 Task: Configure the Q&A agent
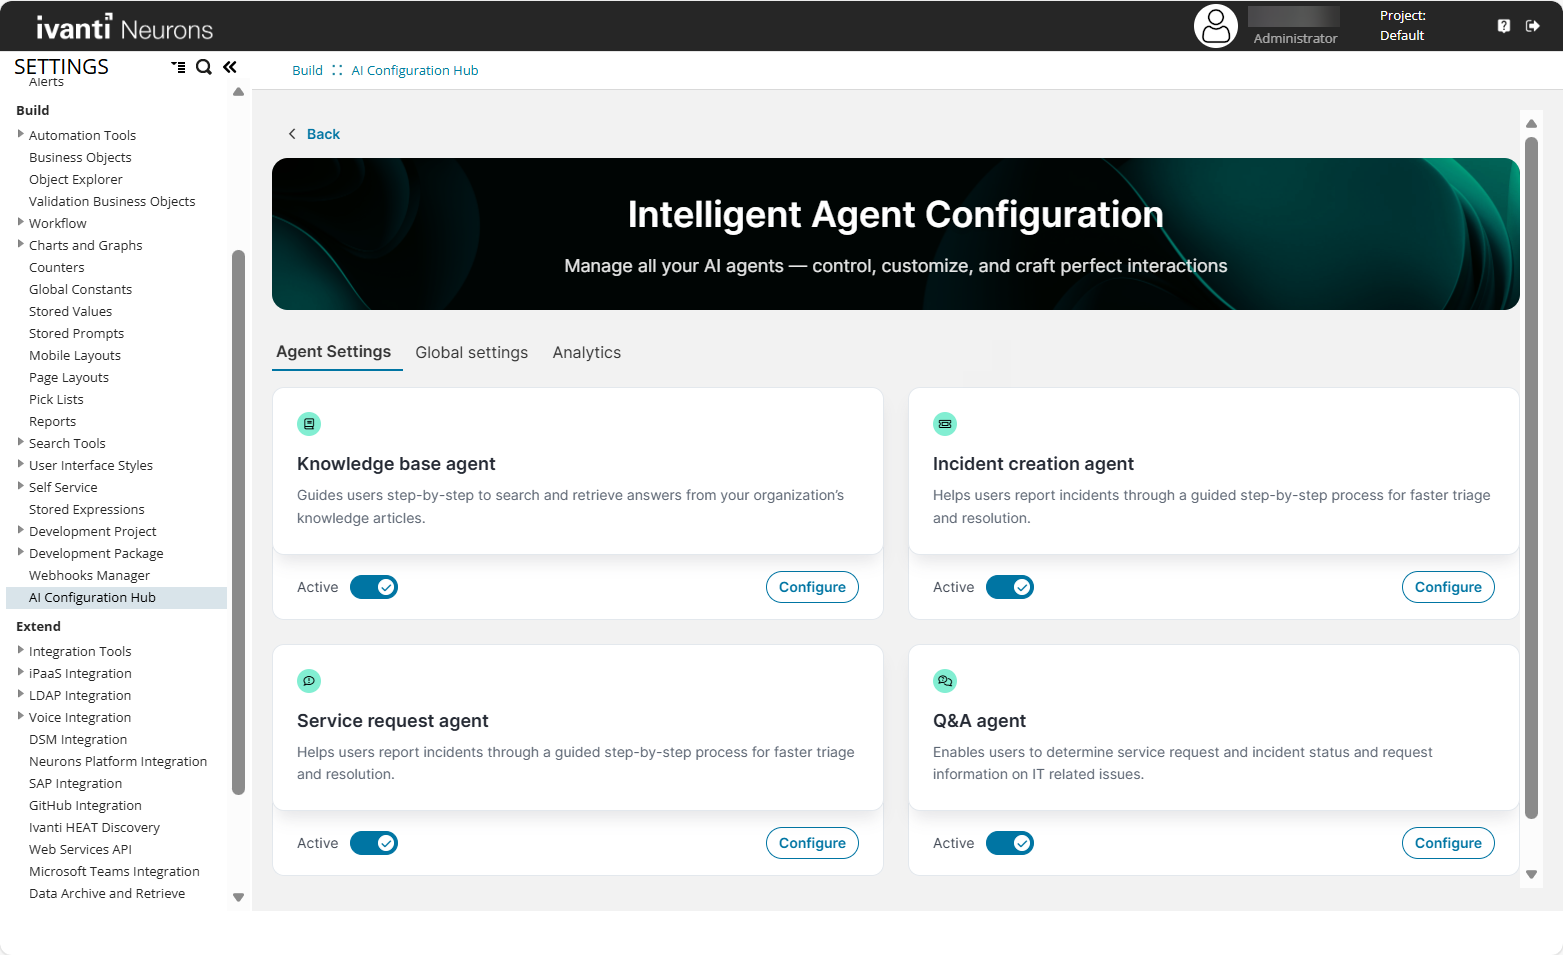(x=1447, y=843)
